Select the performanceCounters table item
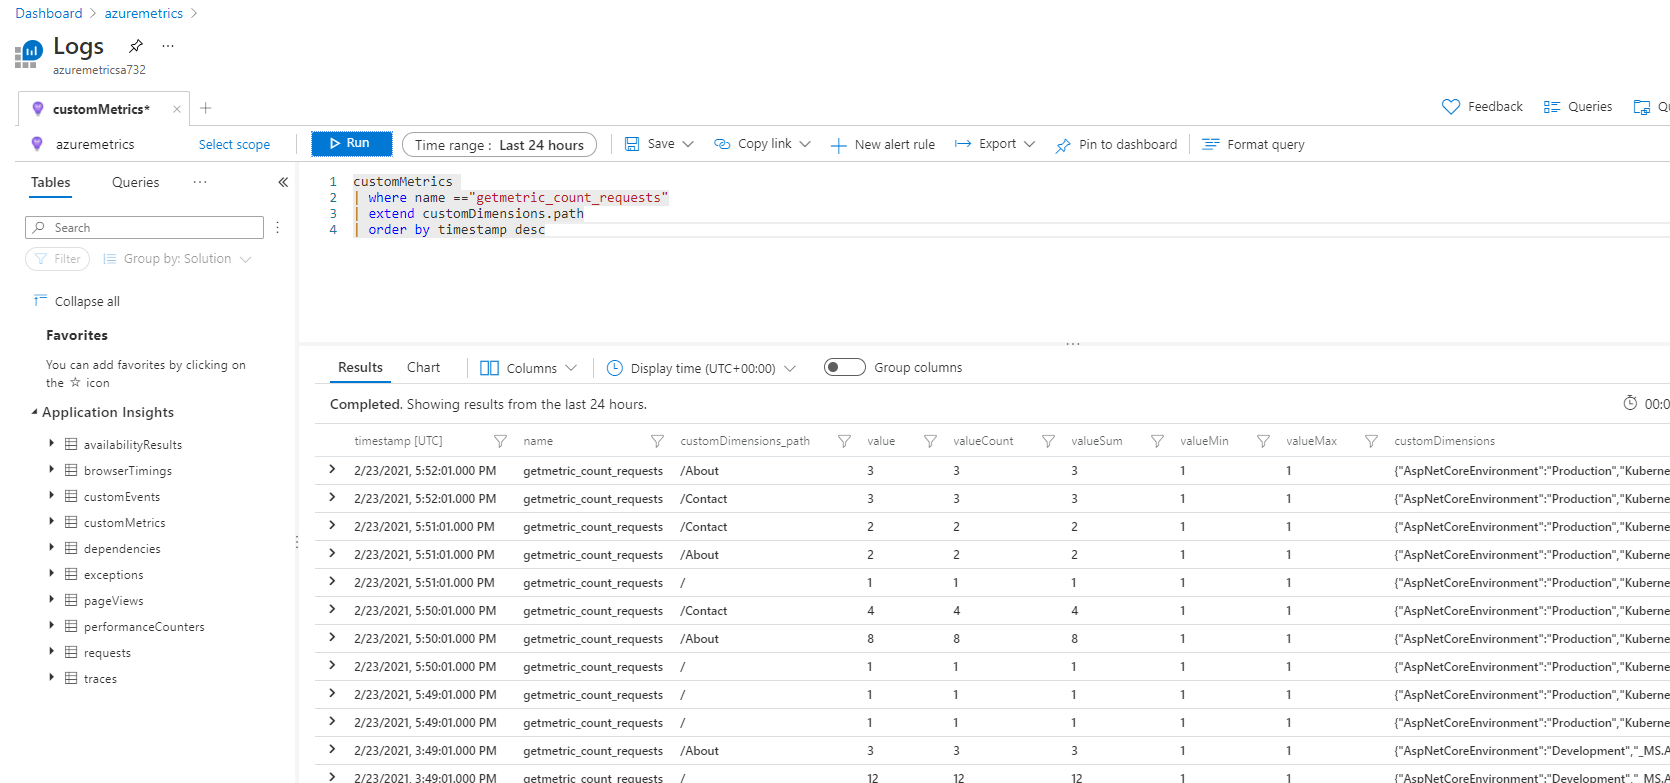Image resolution: width=1670 pixels, height=783 pixels. pos(144,627)
